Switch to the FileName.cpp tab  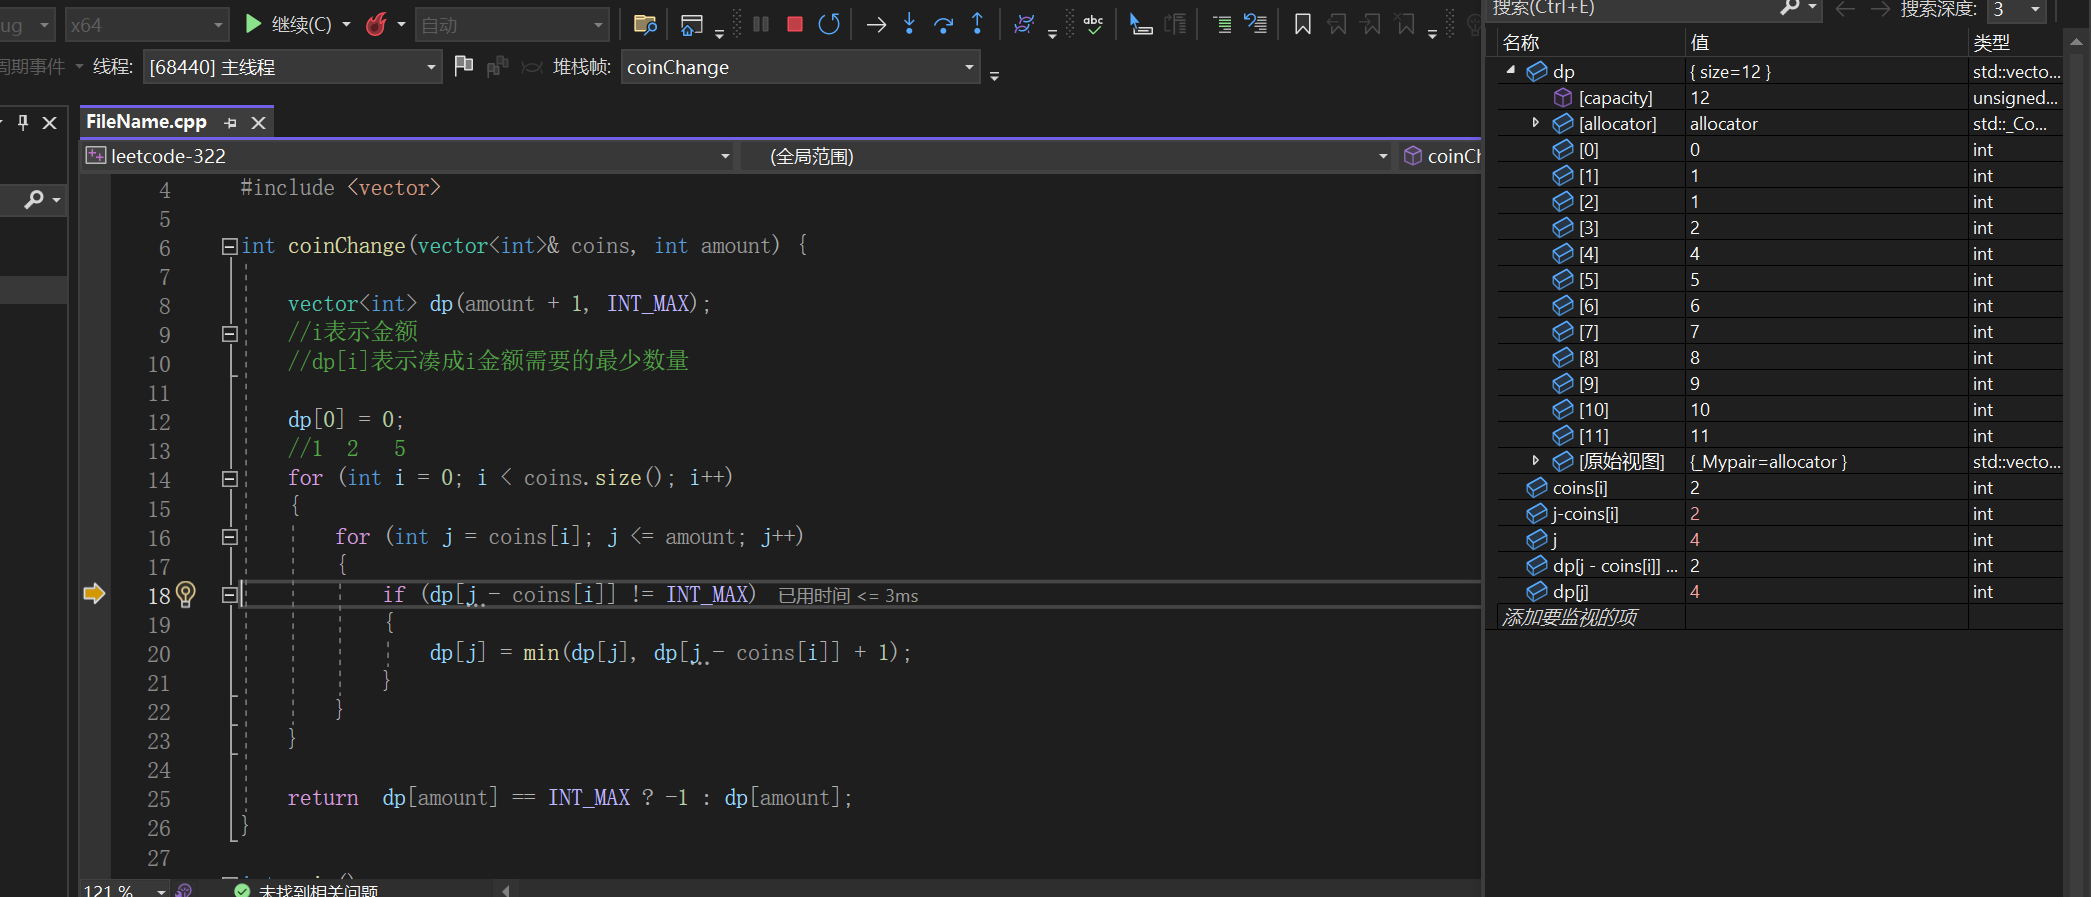tap(146, 121)
